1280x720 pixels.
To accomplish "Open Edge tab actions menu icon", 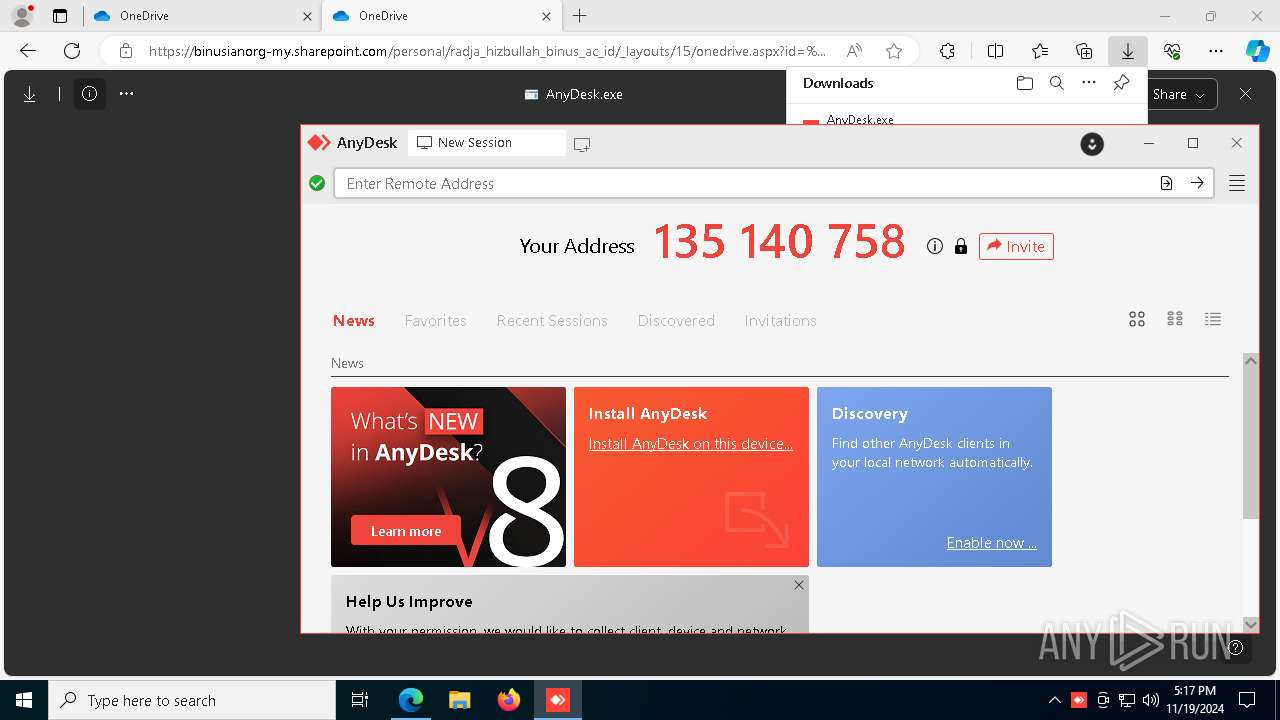I will pyautogui.click(x=60, y=16).
